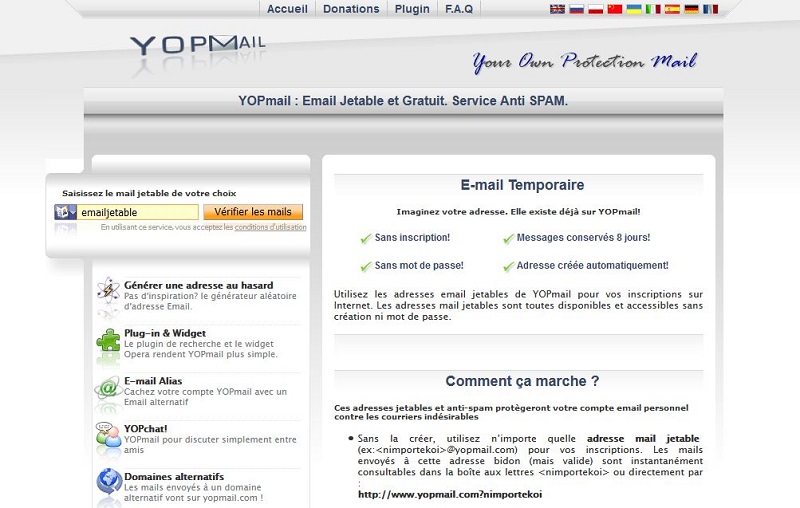Open the address book dropdown beside email field
Viewport: 800px width, 508px height.
click(65, 212)
